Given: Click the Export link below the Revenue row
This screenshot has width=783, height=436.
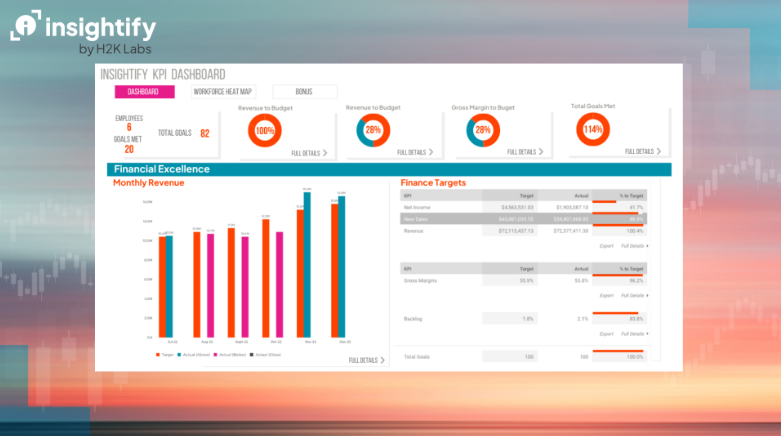Looking at the screenshot, I should coord(606,246).
